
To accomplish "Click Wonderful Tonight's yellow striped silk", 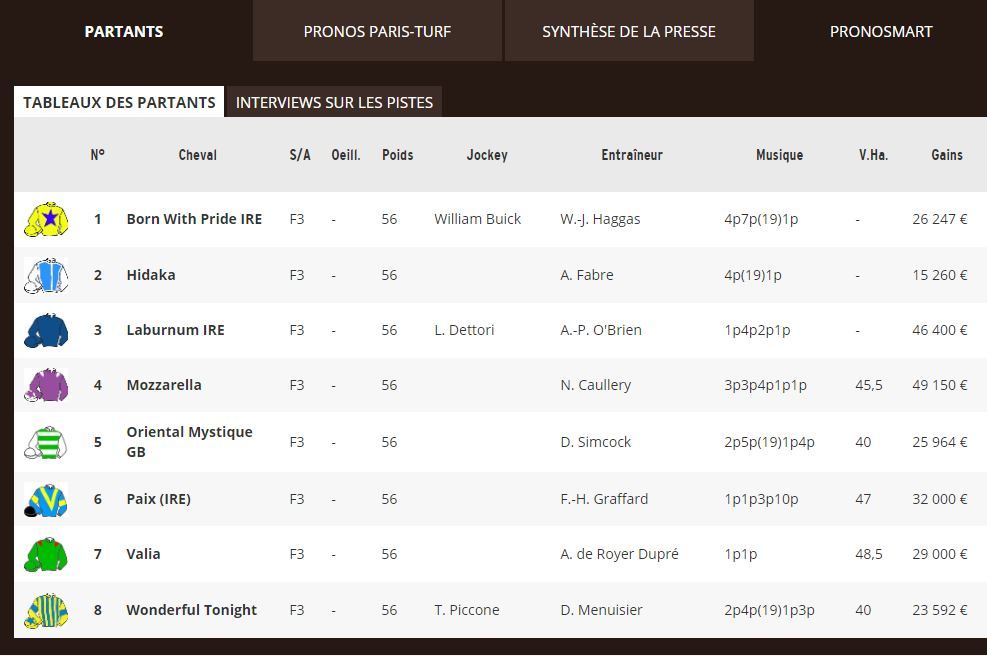I will pos(46,610).
